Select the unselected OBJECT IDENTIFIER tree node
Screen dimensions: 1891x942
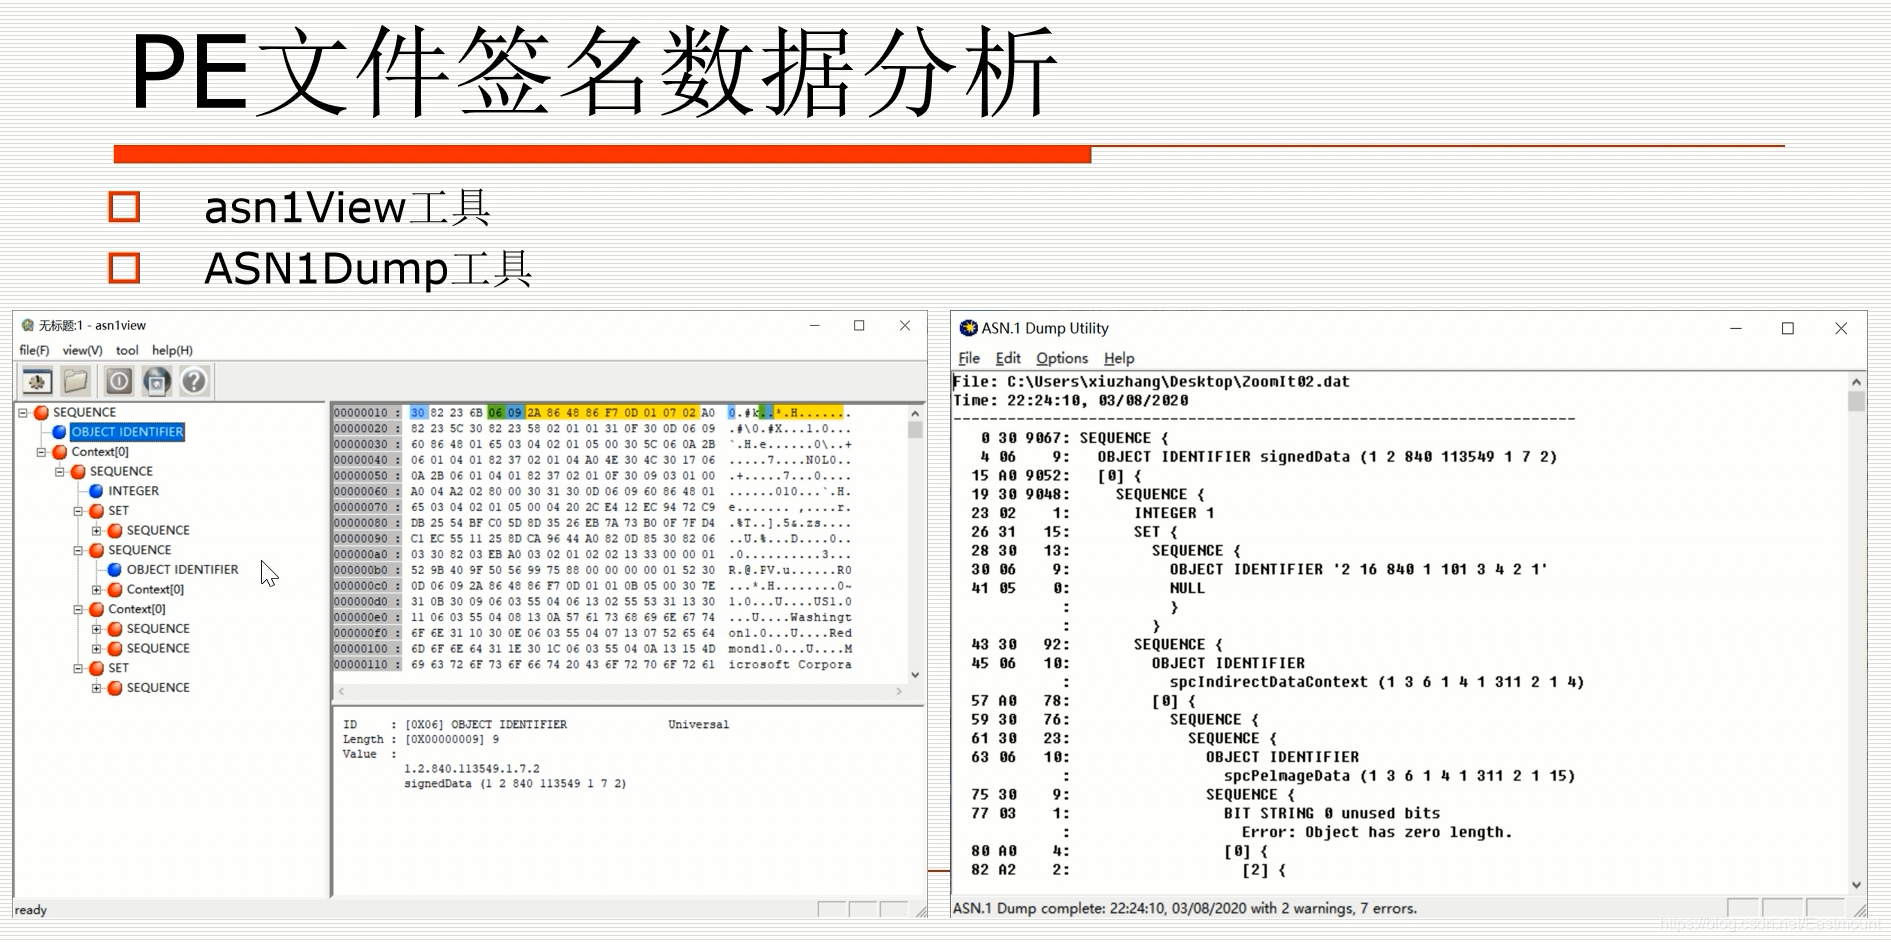point(182,570)
